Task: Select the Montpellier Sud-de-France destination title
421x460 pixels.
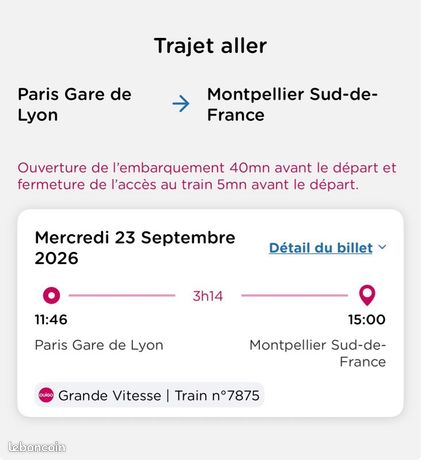Action: (x=292, y=104)
